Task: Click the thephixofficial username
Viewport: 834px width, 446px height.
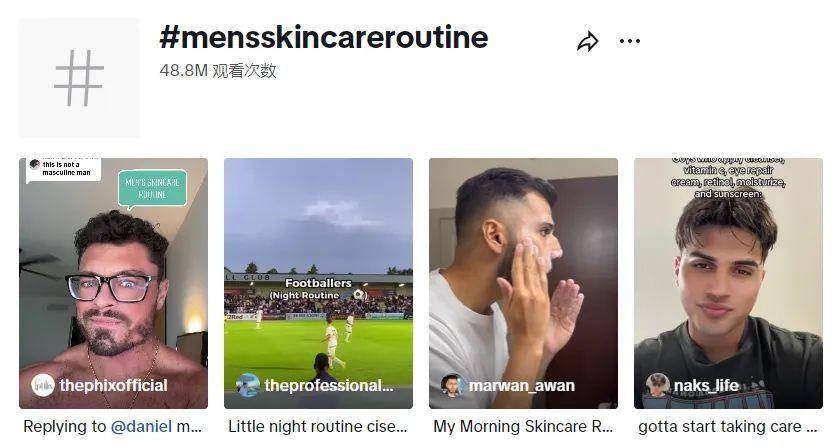Action: 113,385
